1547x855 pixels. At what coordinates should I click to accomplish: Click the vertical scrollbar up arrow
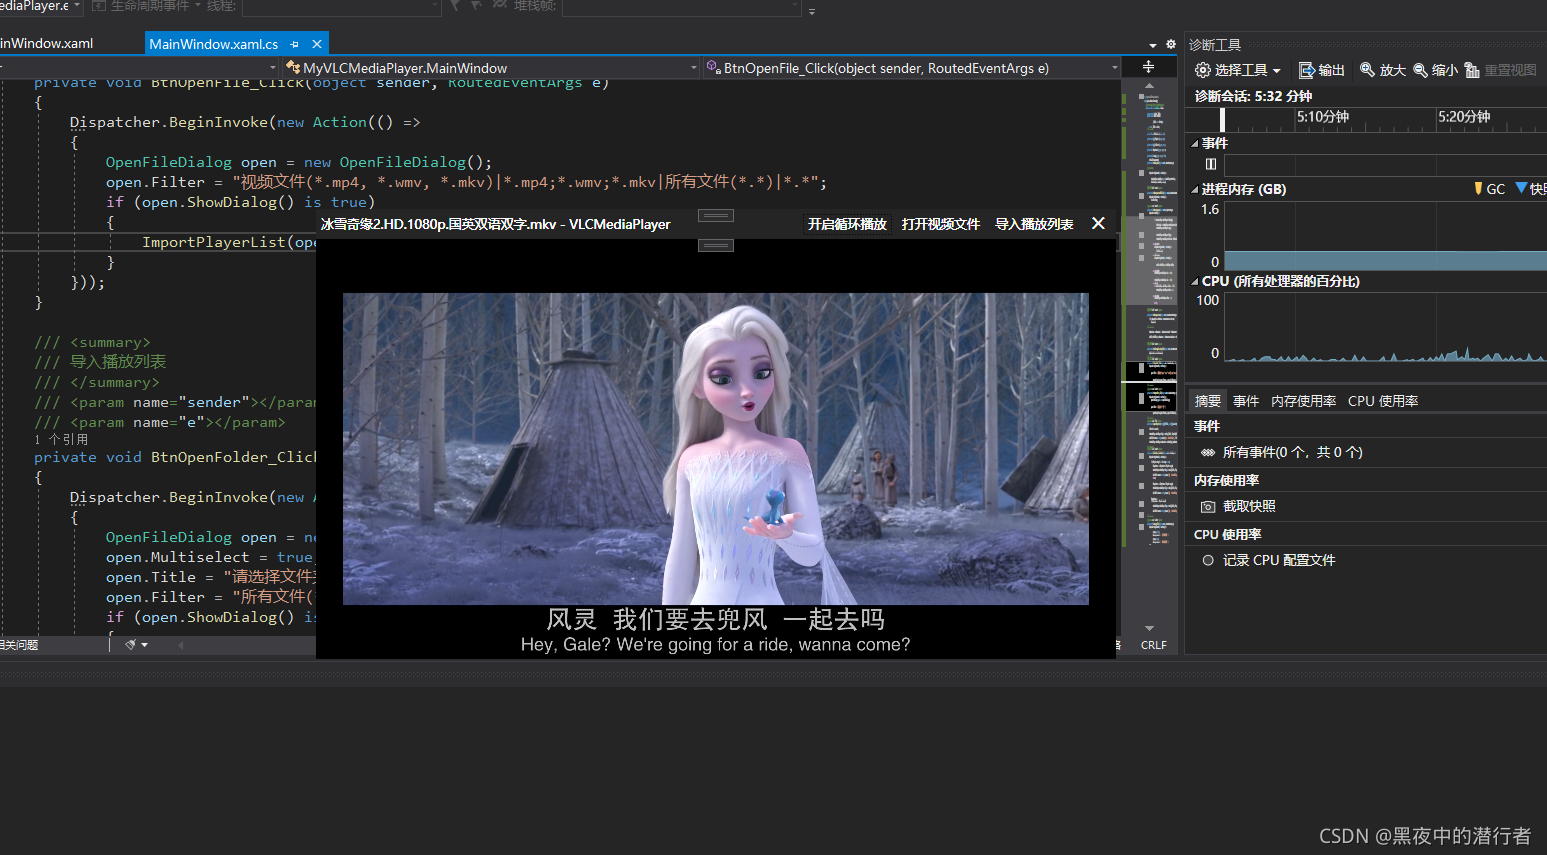pos(1148,86)
